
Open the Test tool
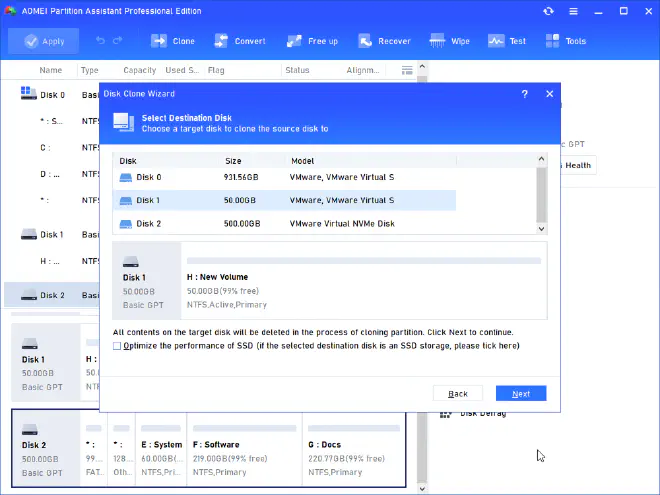click(x=507, y=41)
